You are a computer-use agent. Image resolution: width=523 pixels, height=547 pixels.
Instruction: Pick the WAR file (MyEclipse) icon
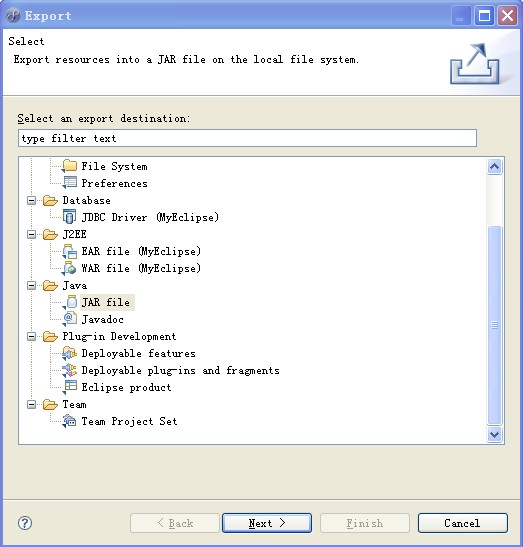click(x=70, y=268)
